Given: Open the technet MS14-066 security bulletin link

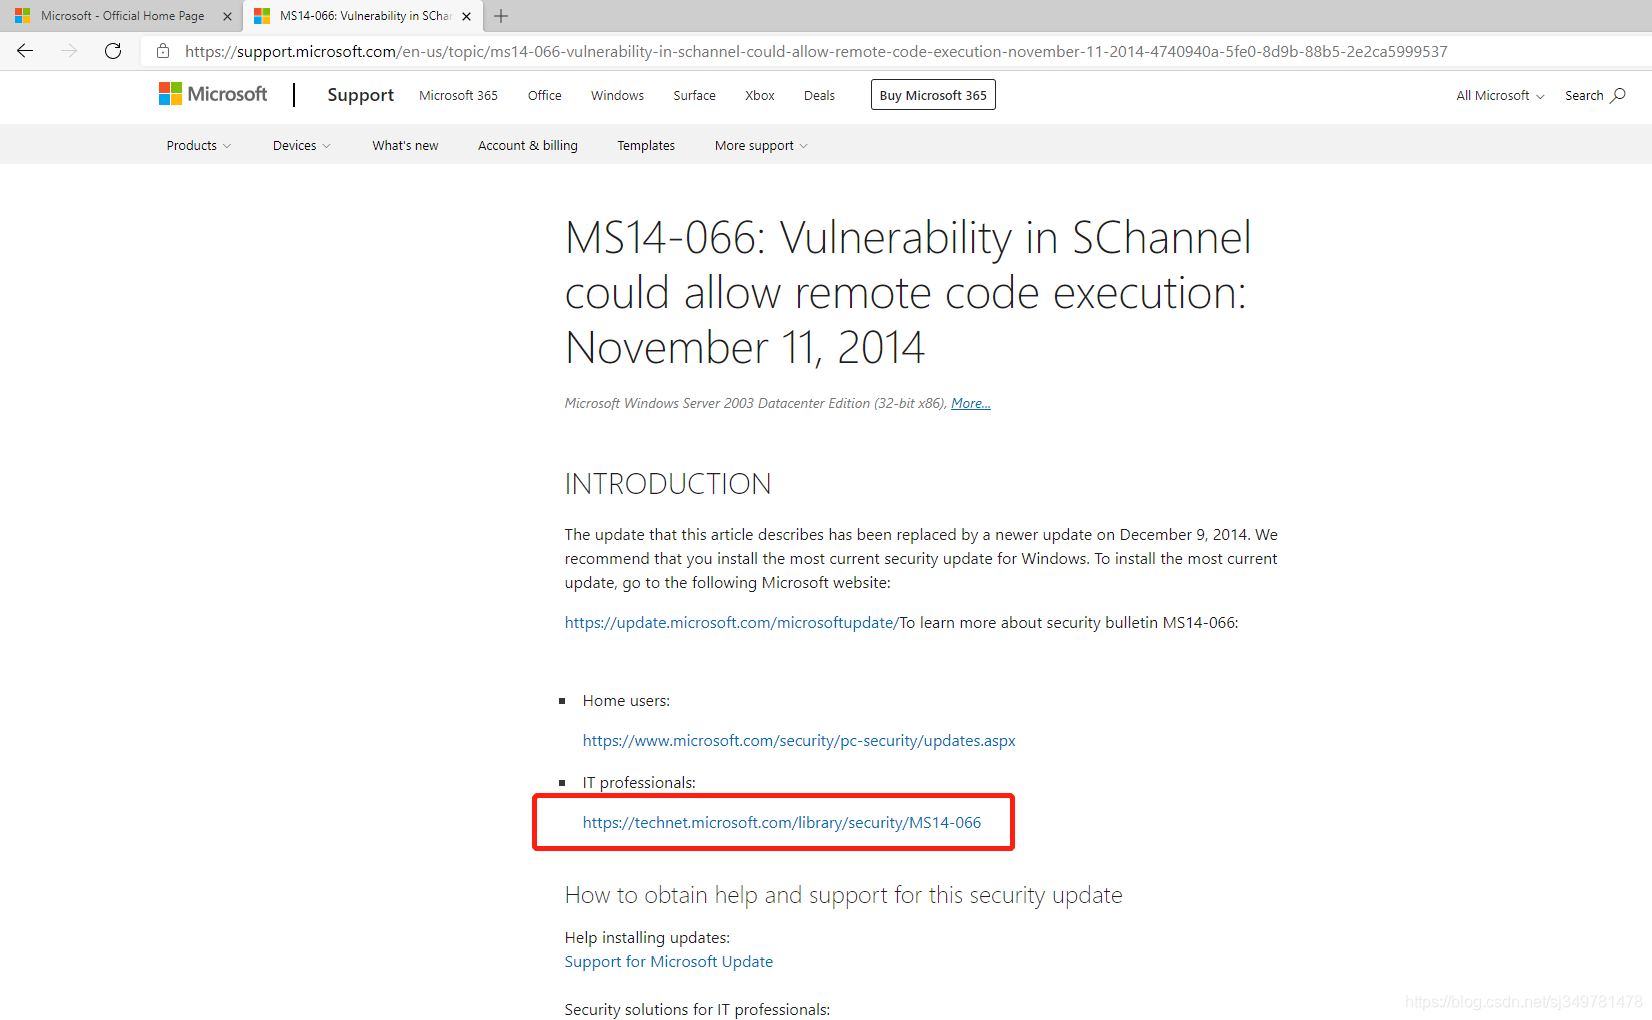Looking at the screenshot, I should click(782, 822).
